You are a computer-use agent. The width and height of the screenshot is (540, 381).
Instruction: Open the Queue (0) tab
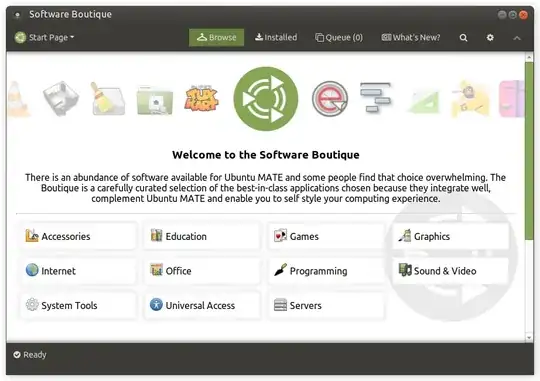point(339,37)
